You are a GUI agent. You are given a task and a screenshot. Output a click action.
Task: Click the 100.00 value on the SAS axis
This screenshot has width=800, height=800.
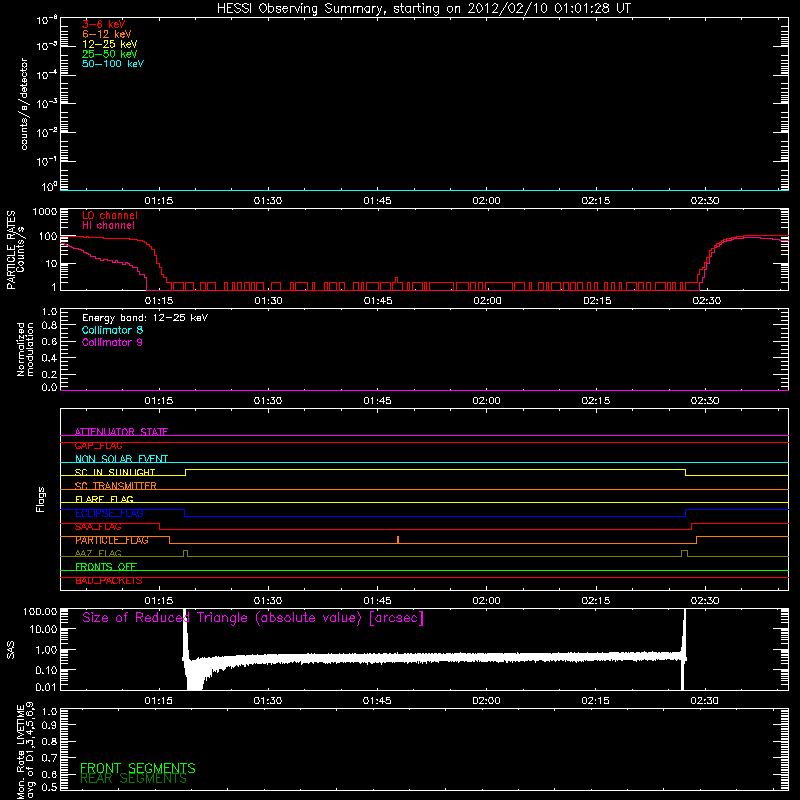[x=40, y=612]
